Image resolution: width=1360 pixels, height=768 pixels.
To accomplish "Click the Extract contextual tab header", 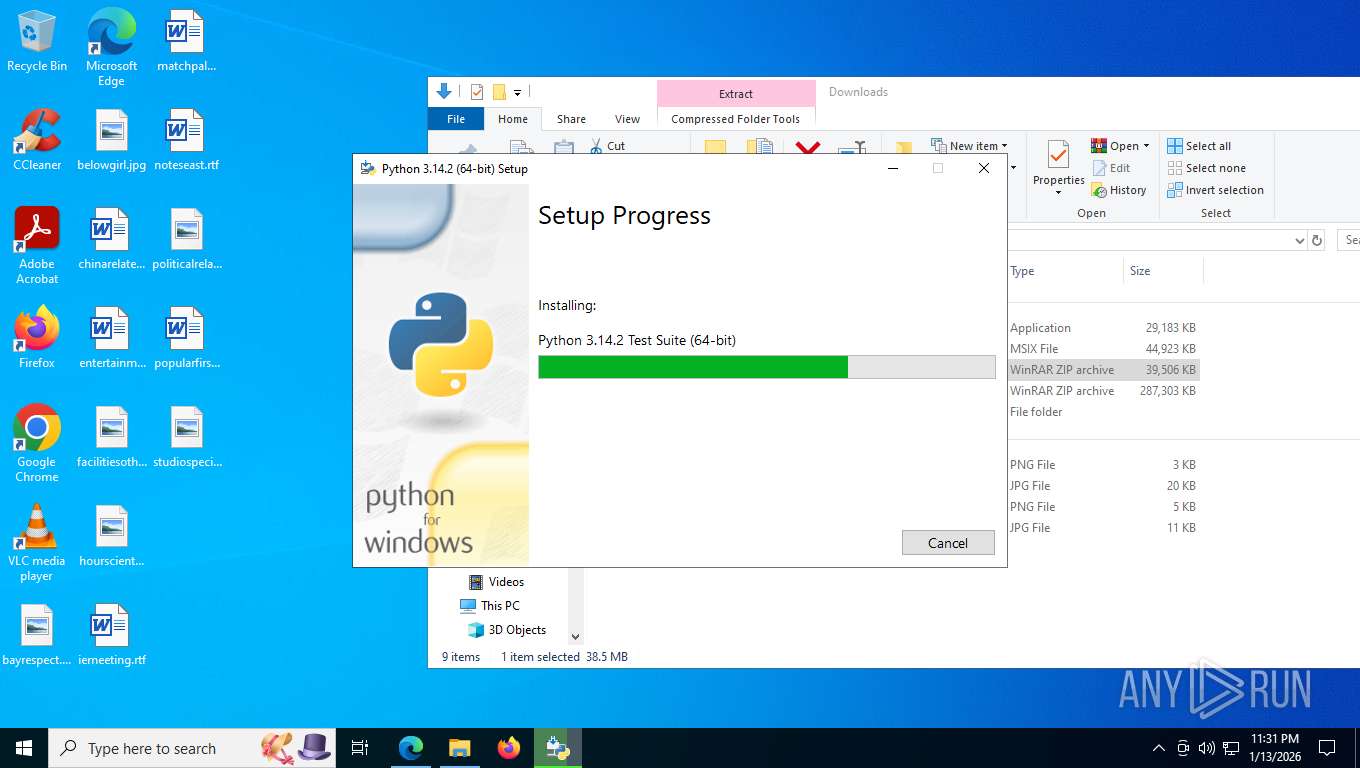I will click(736, 93).
